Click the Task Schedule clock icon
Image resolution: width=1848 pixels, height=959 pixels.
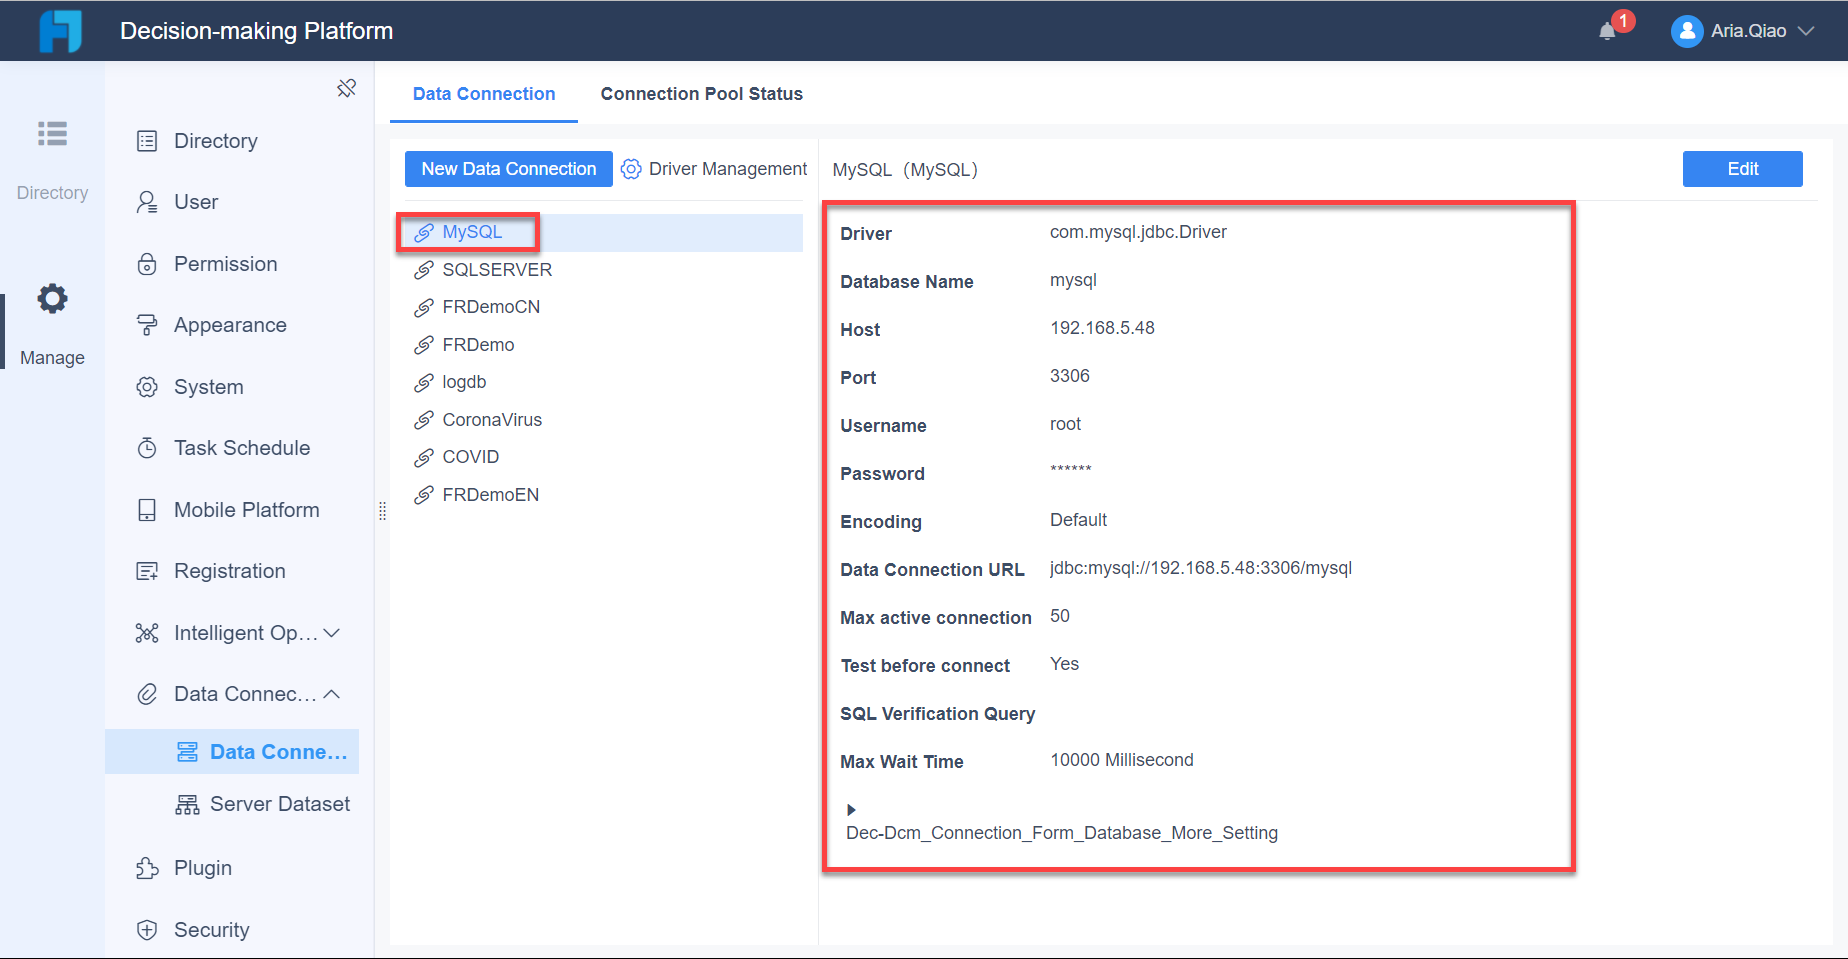pyautogui.click(x=147, y=448)
